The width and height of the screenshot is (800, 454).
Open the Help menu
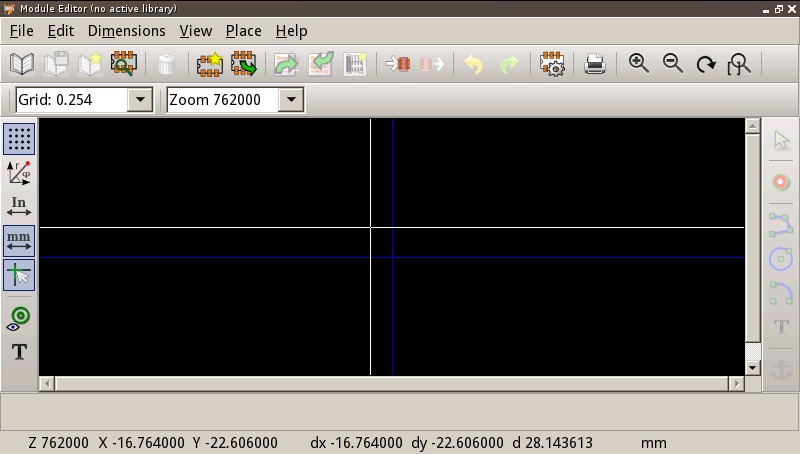(291, 31)
